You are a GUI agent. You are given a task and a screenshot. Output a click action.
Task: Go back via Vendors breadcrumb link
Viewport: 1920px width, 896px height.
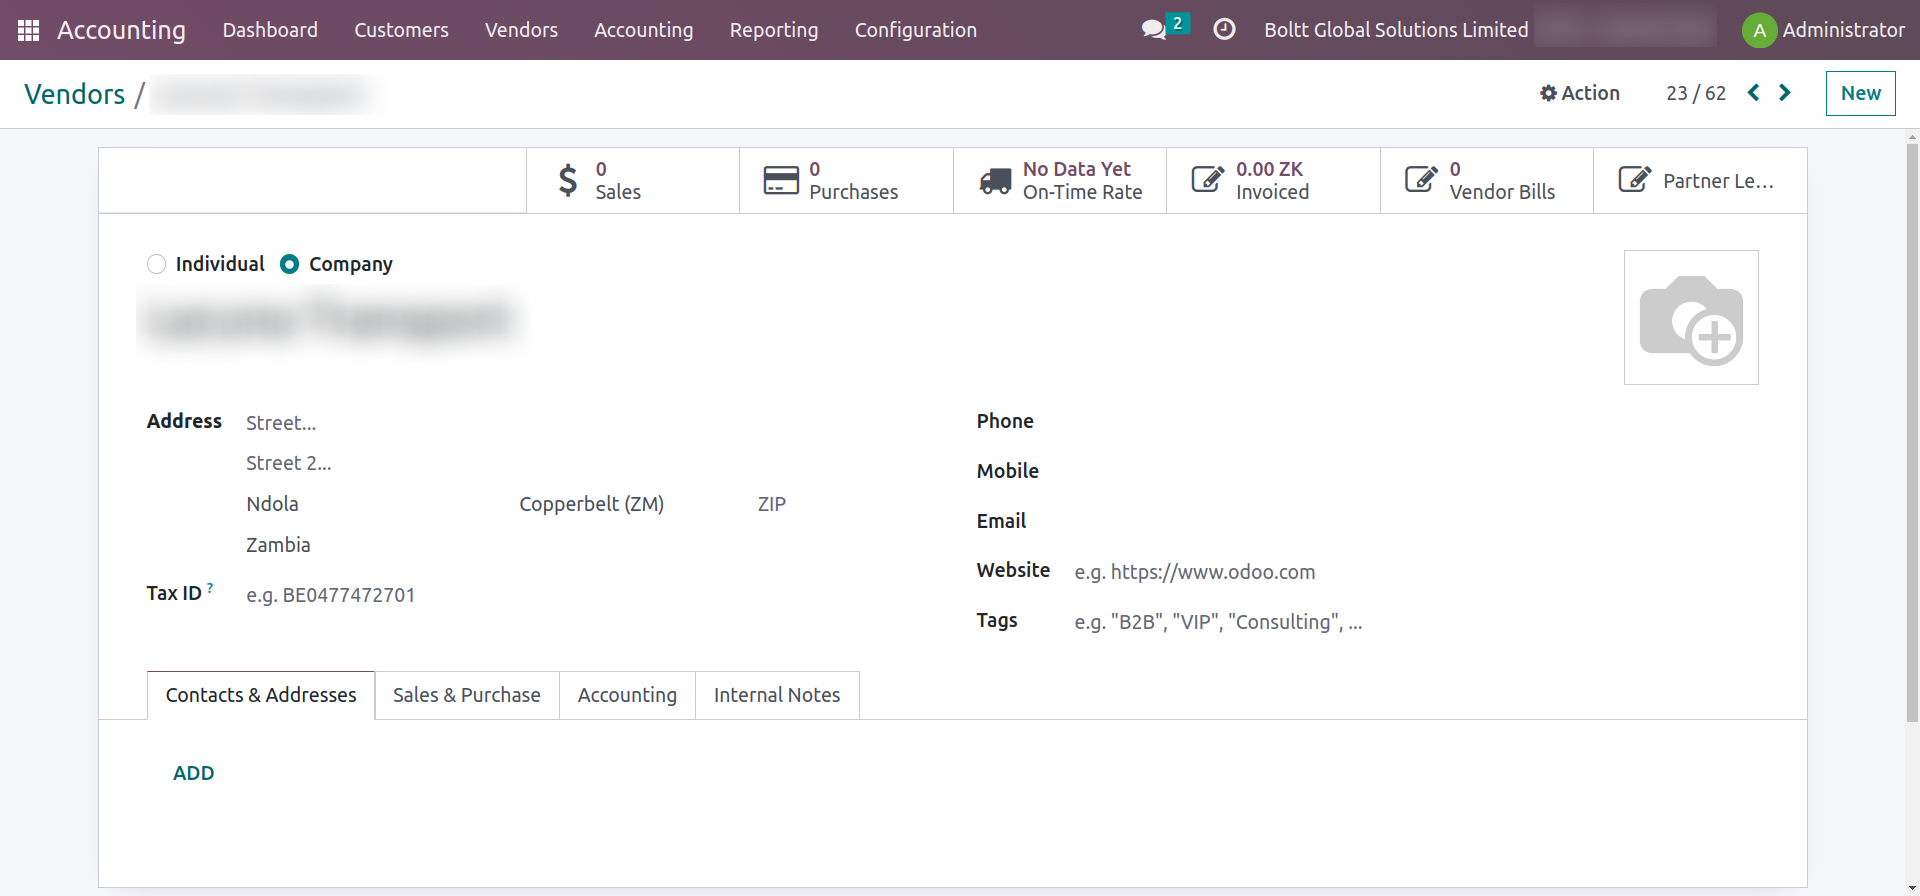pyautogui.click(x=75, y=94)
